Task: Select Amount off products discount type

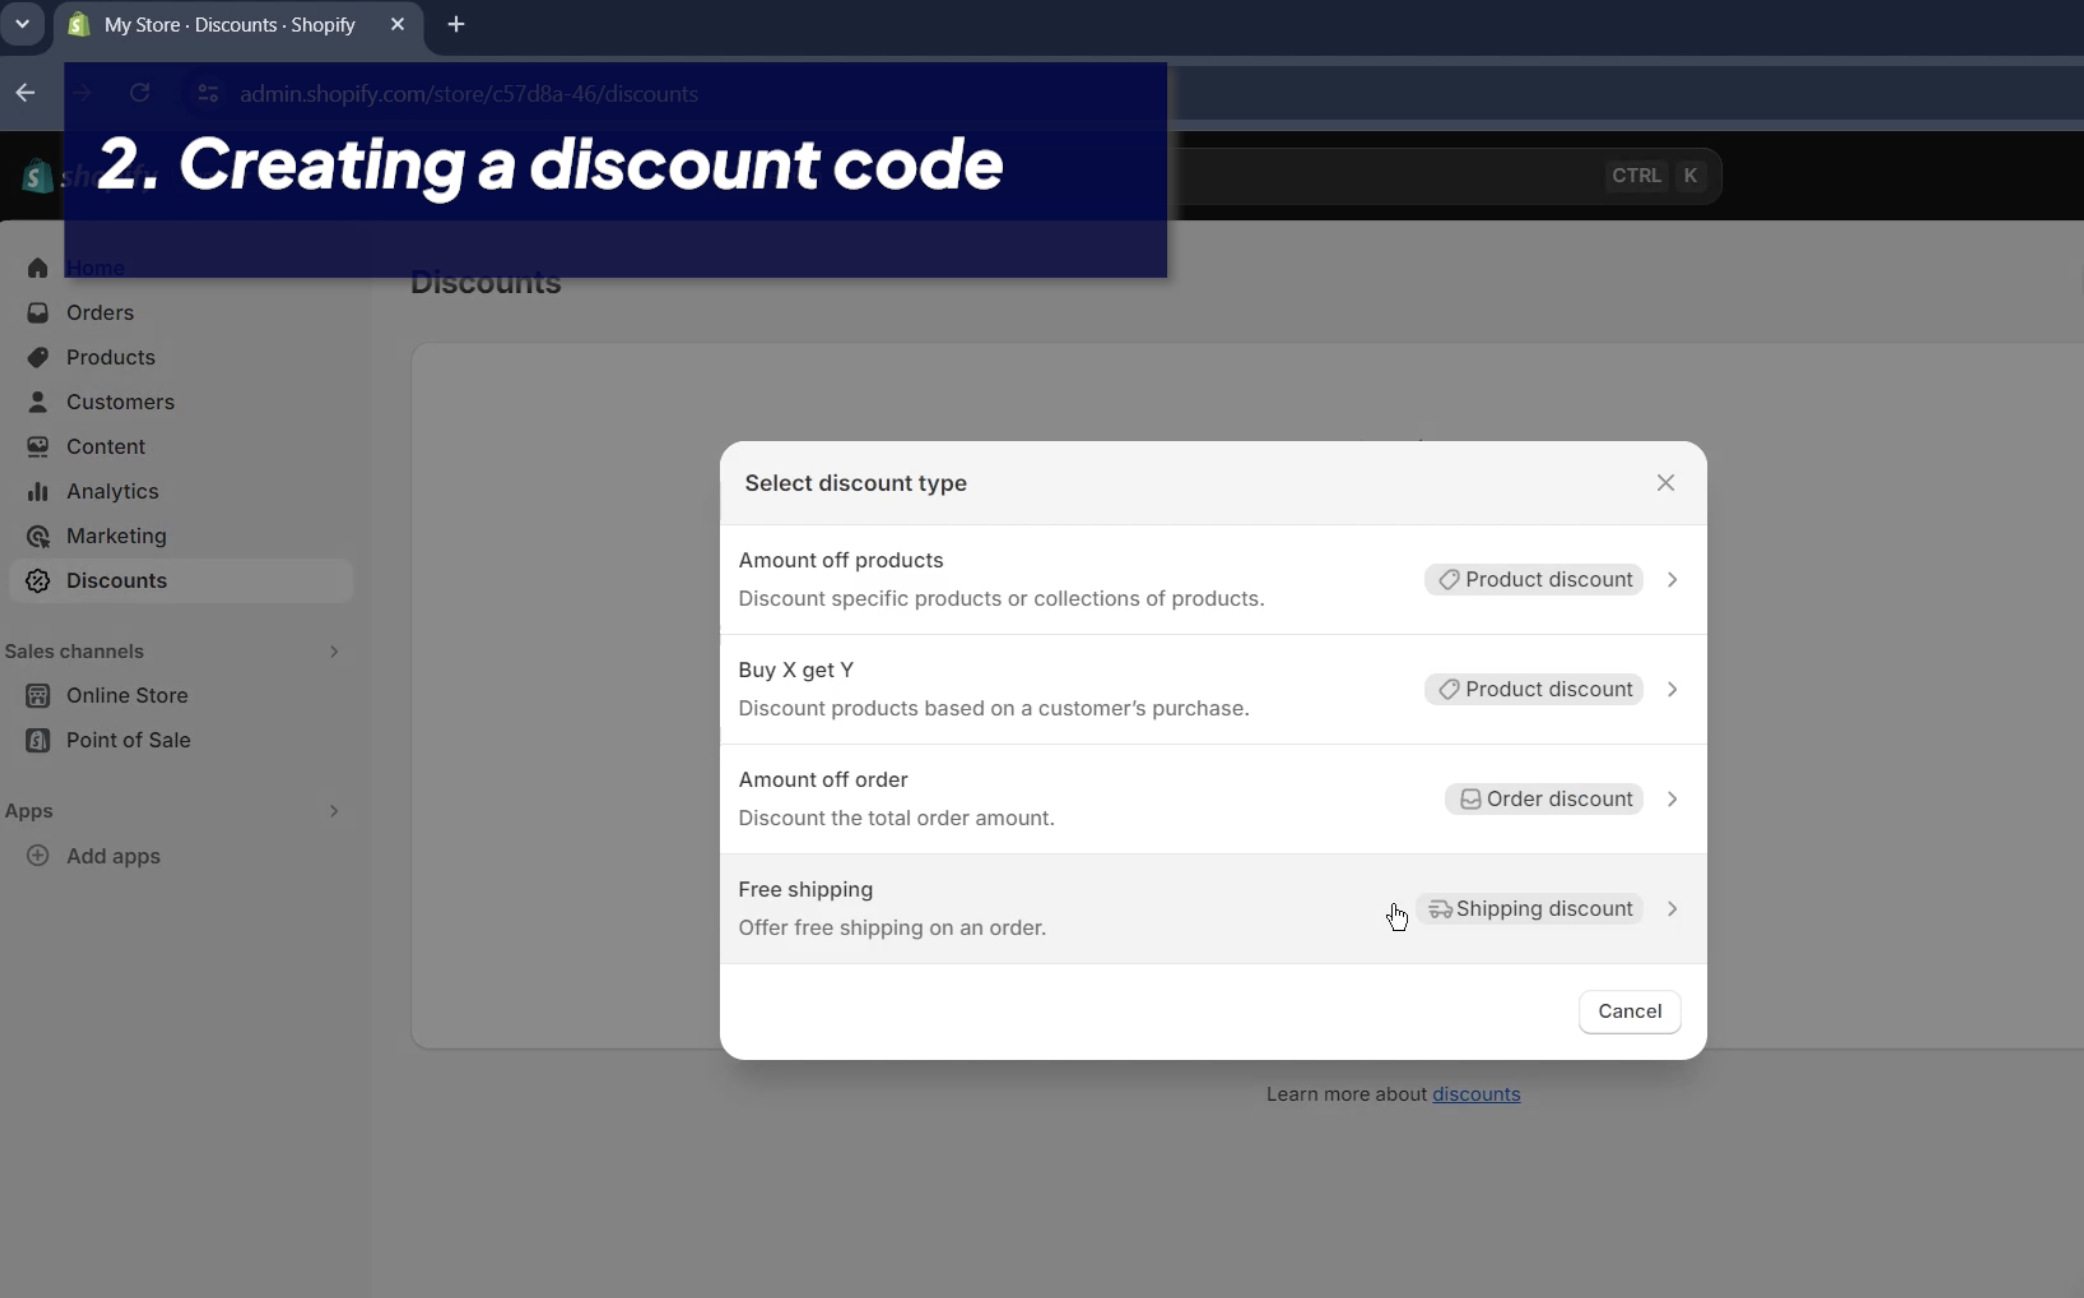Action: 1211,579
